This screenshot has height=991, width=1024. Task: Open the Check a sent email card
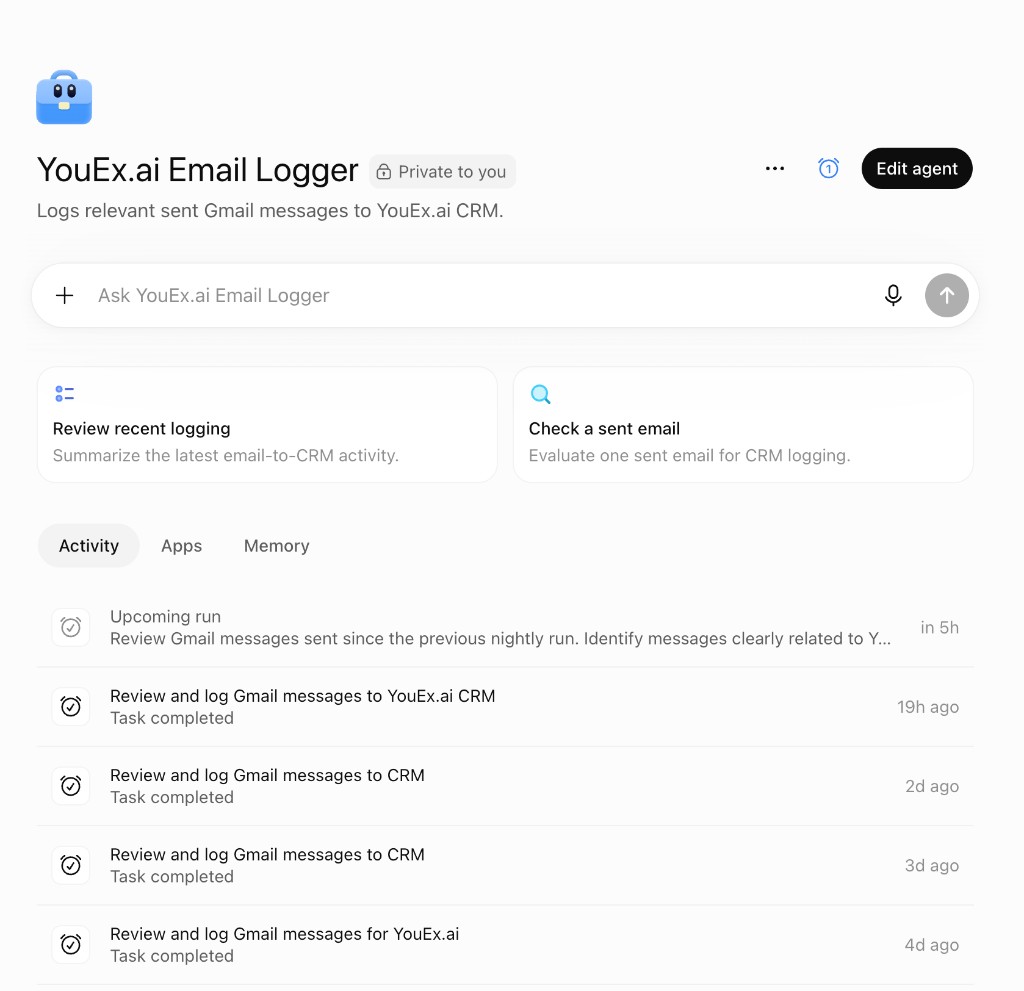pos(743,425)
